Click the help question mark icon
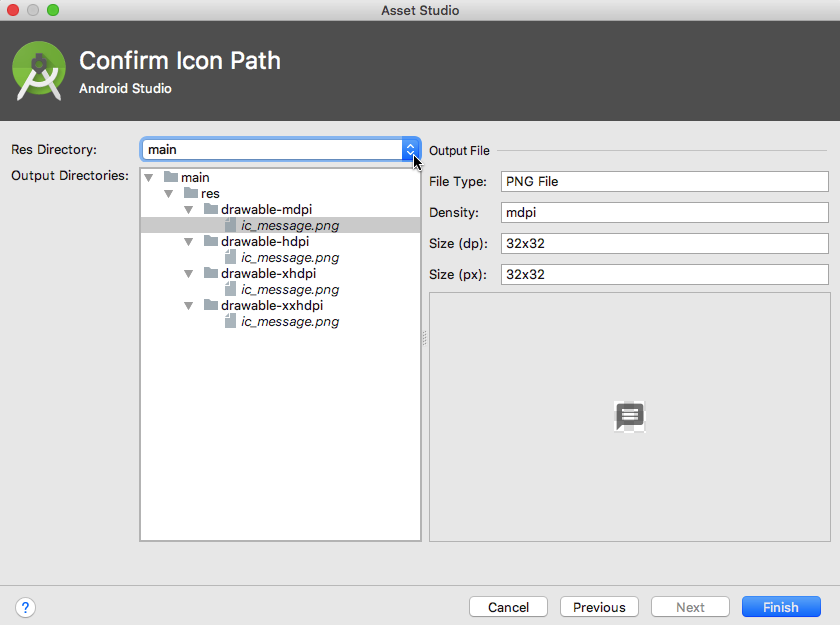The height and width of the screenshot is (625, 840). (25, 607)
